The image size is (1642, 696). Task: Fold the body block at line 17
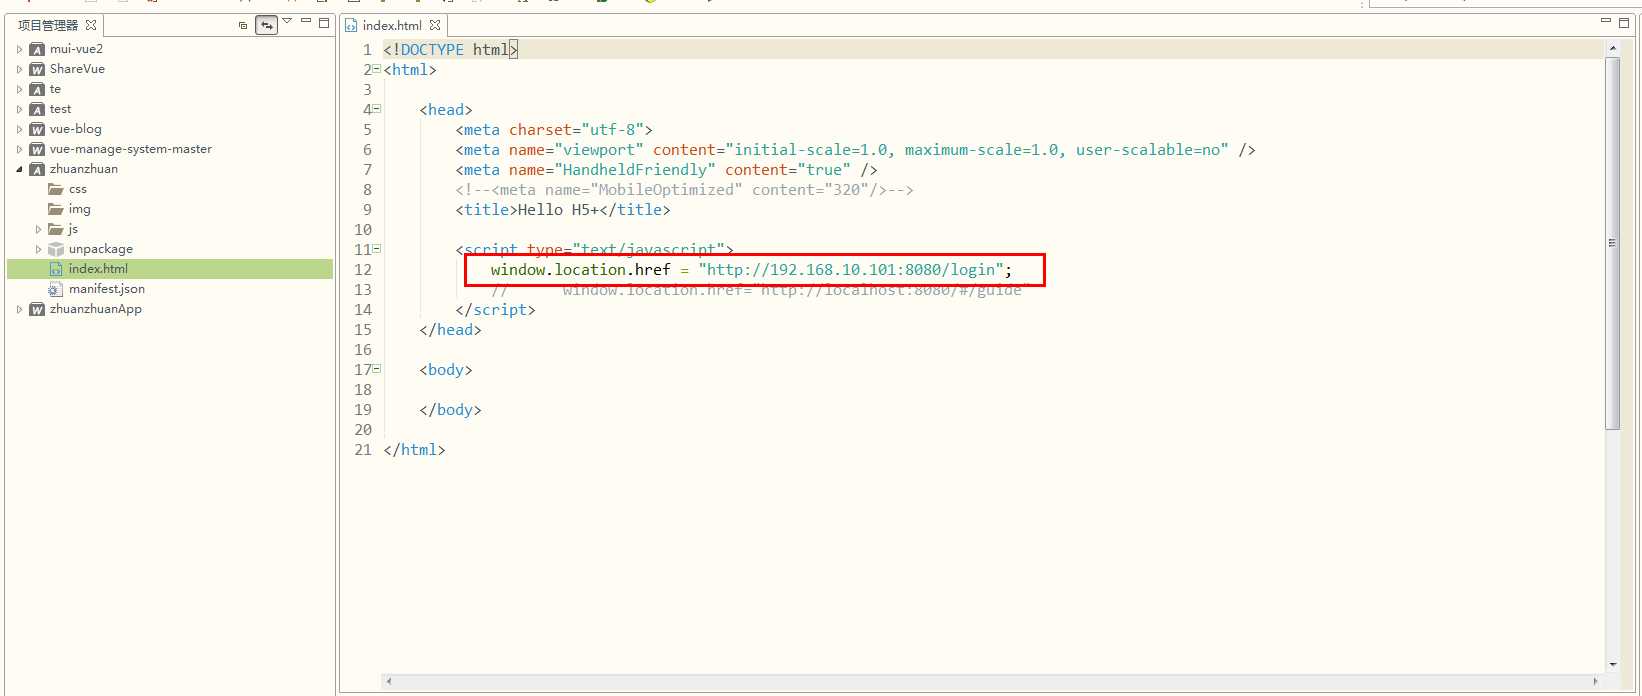[377, 369]
